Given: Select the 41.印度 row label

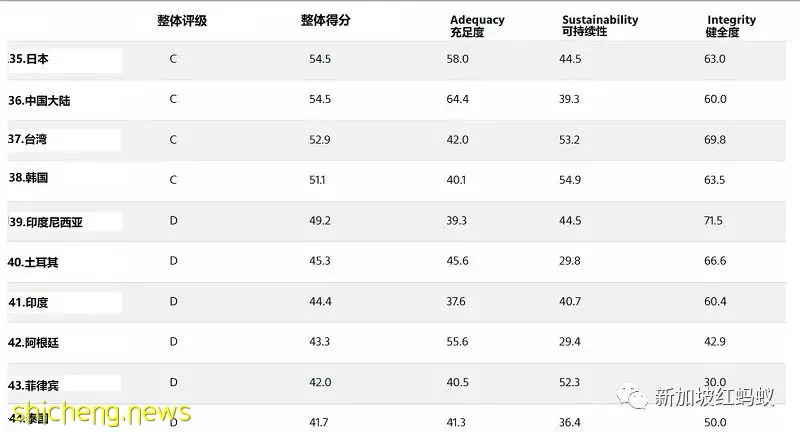Looking at the screenshot, I should pos(28,302).
